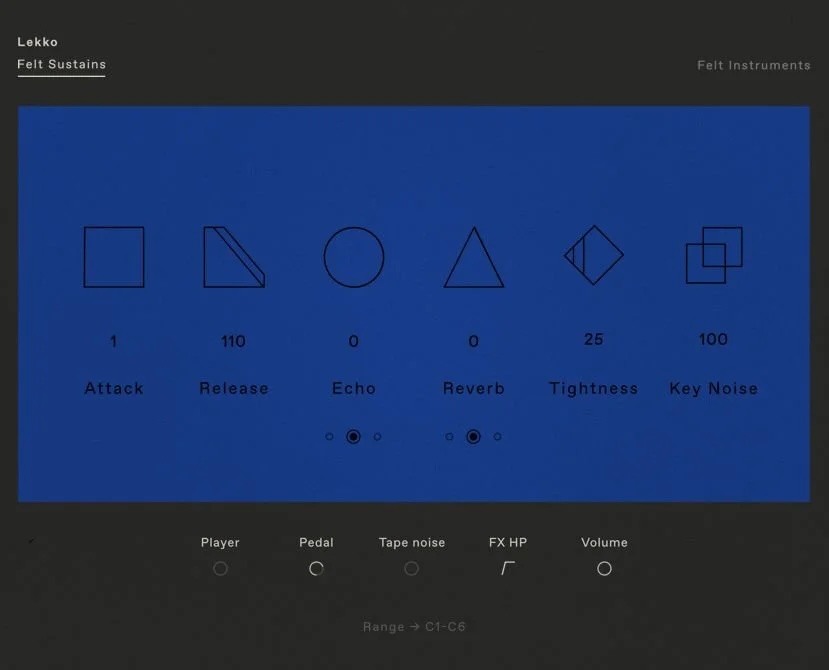Viewport: 829px width, 670px height.
Task: Click the diamond Tightness shape icon
Action: [594, 255]
